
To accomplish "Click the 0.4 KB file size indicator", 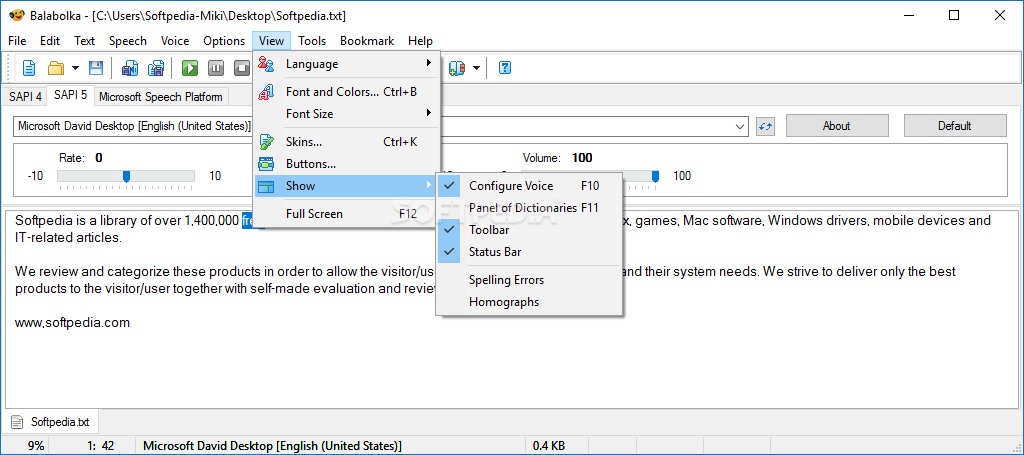I will click(x=549, y=446).
